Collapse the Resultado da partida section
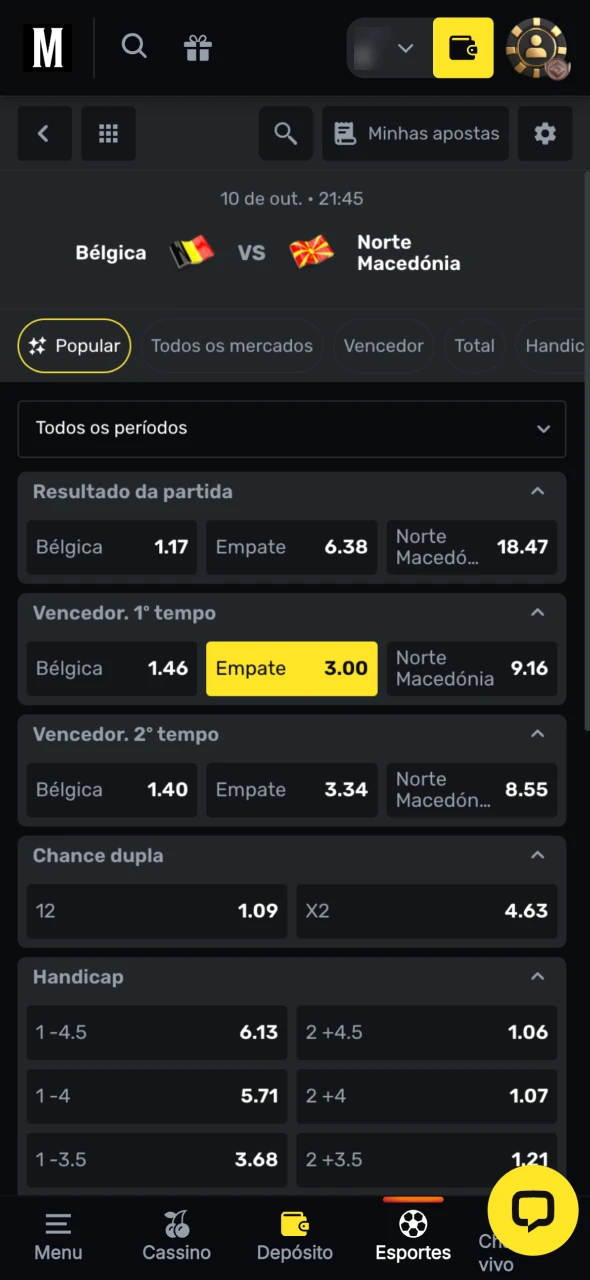590x1280 pixels. point(537,491)
